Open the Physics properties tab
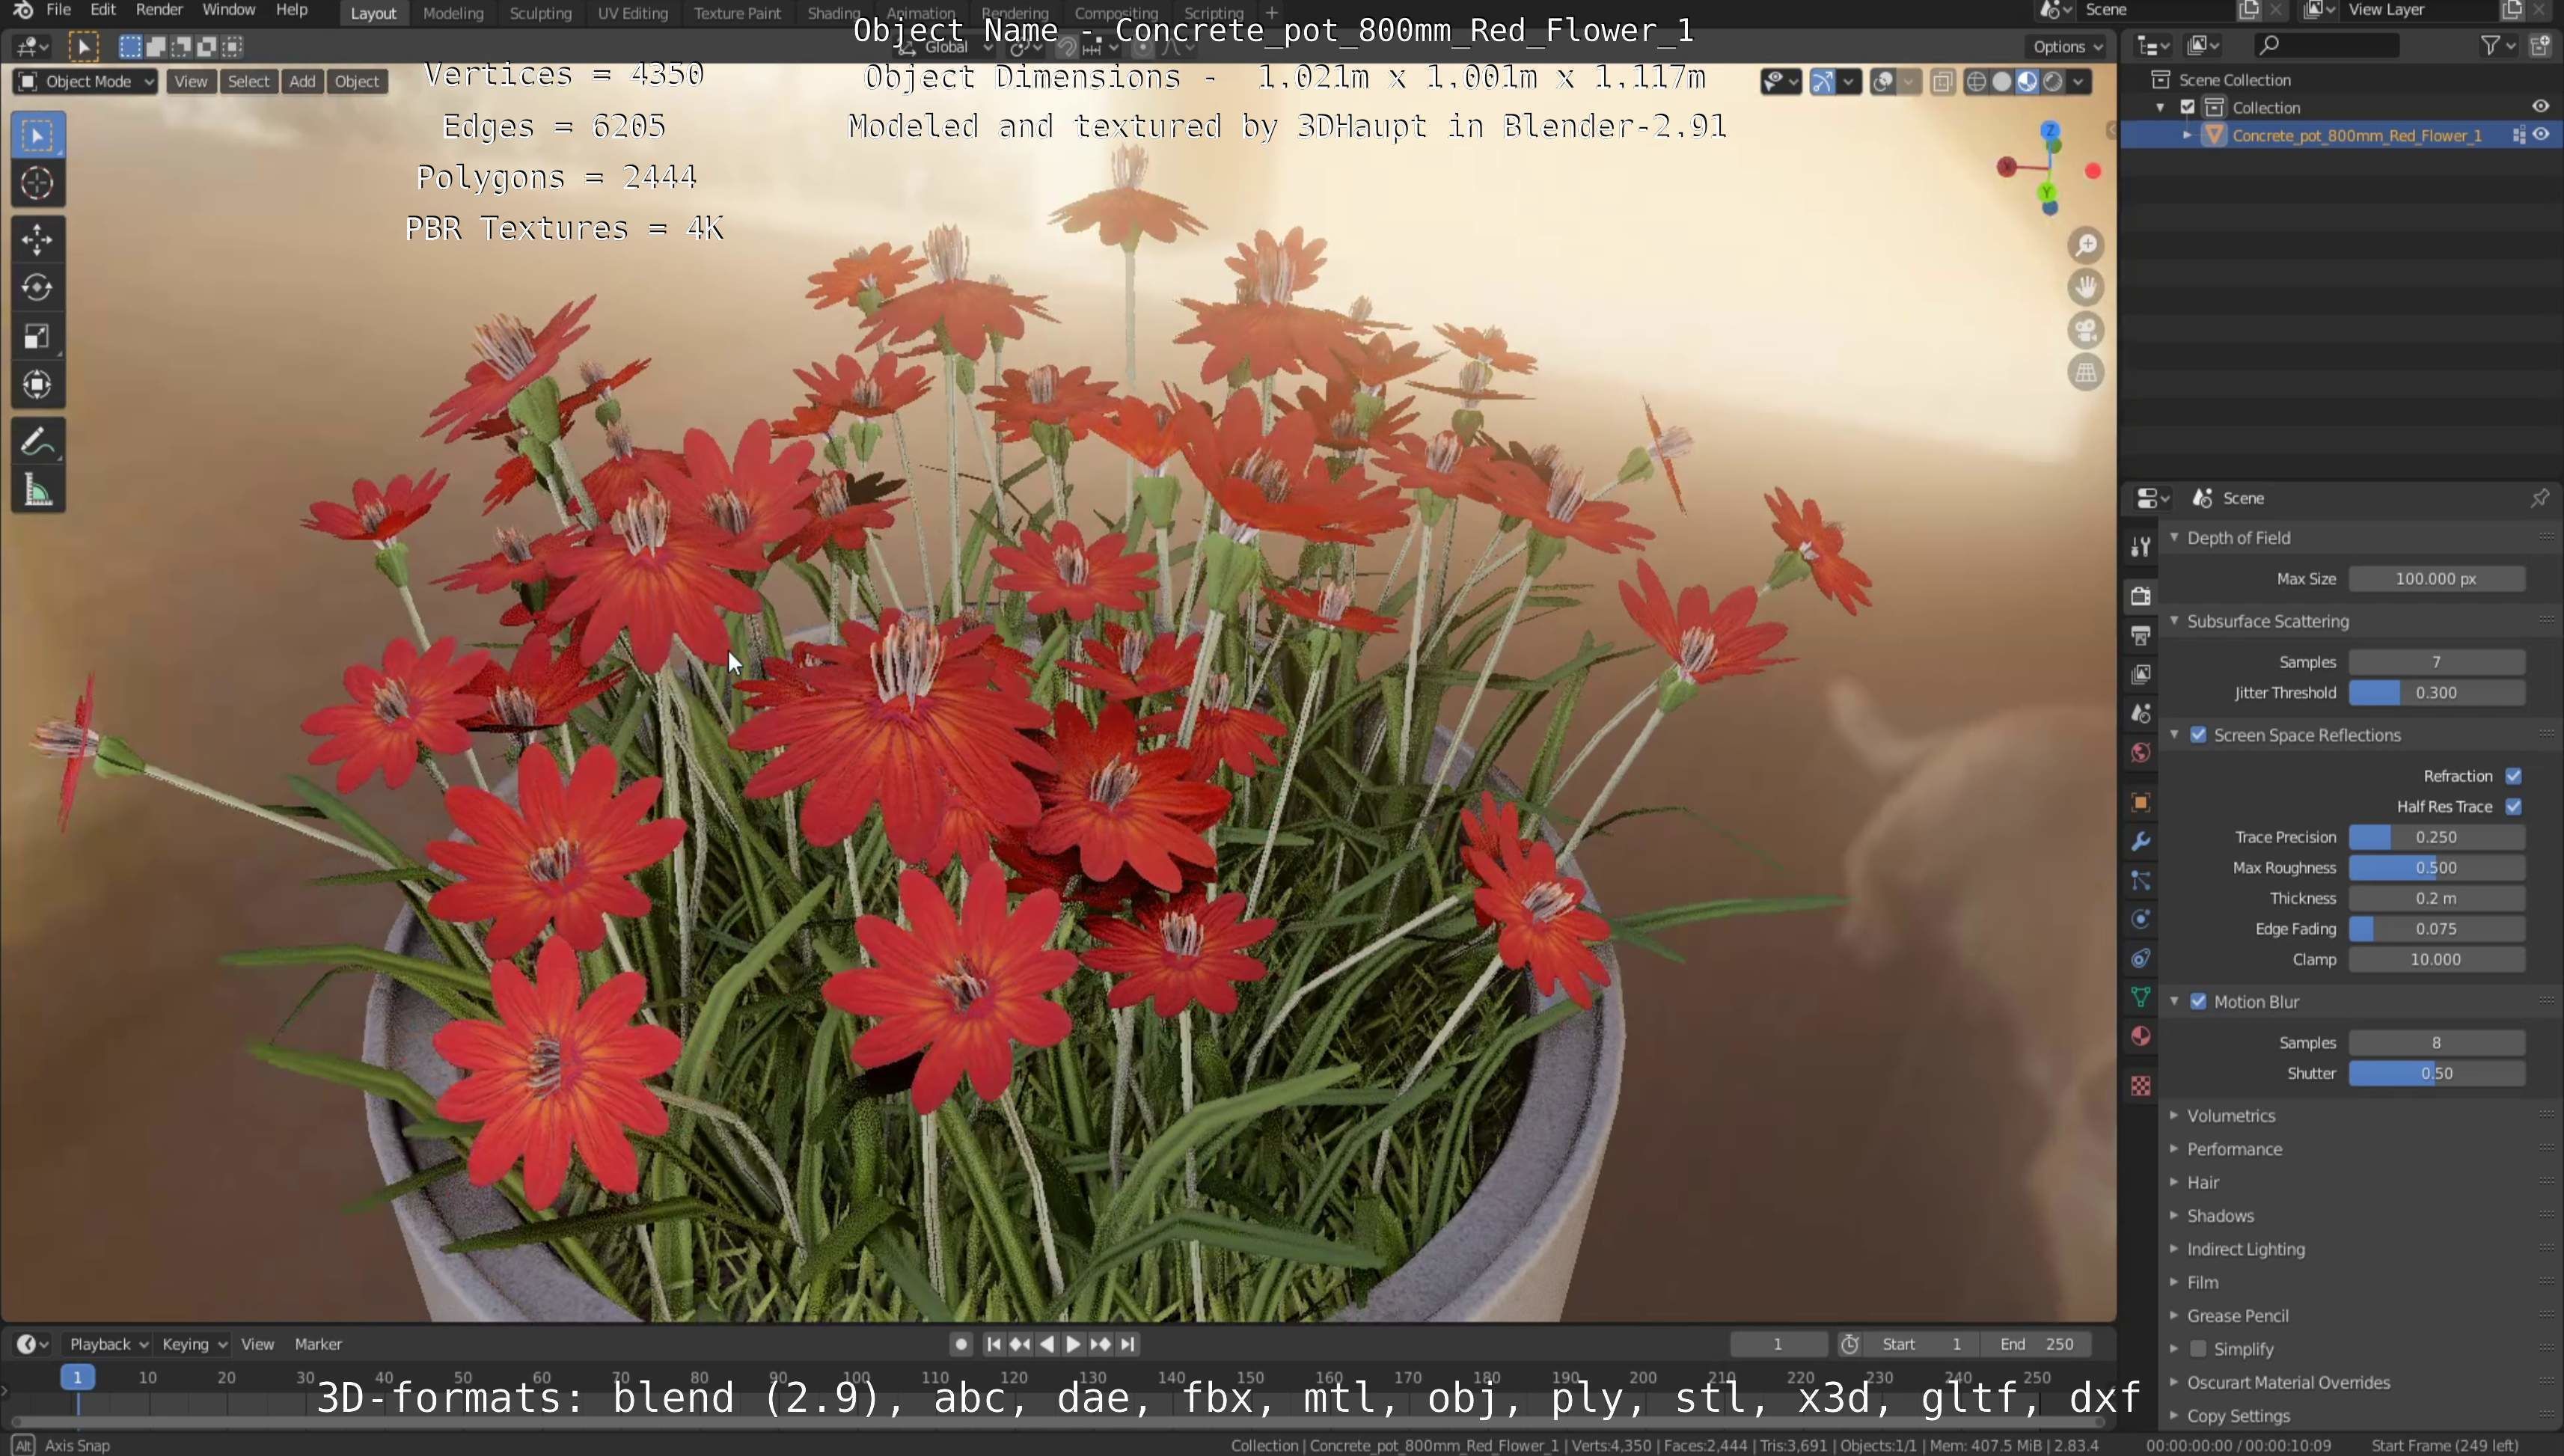2564x1456 pixels. (x=2140, y=919)
